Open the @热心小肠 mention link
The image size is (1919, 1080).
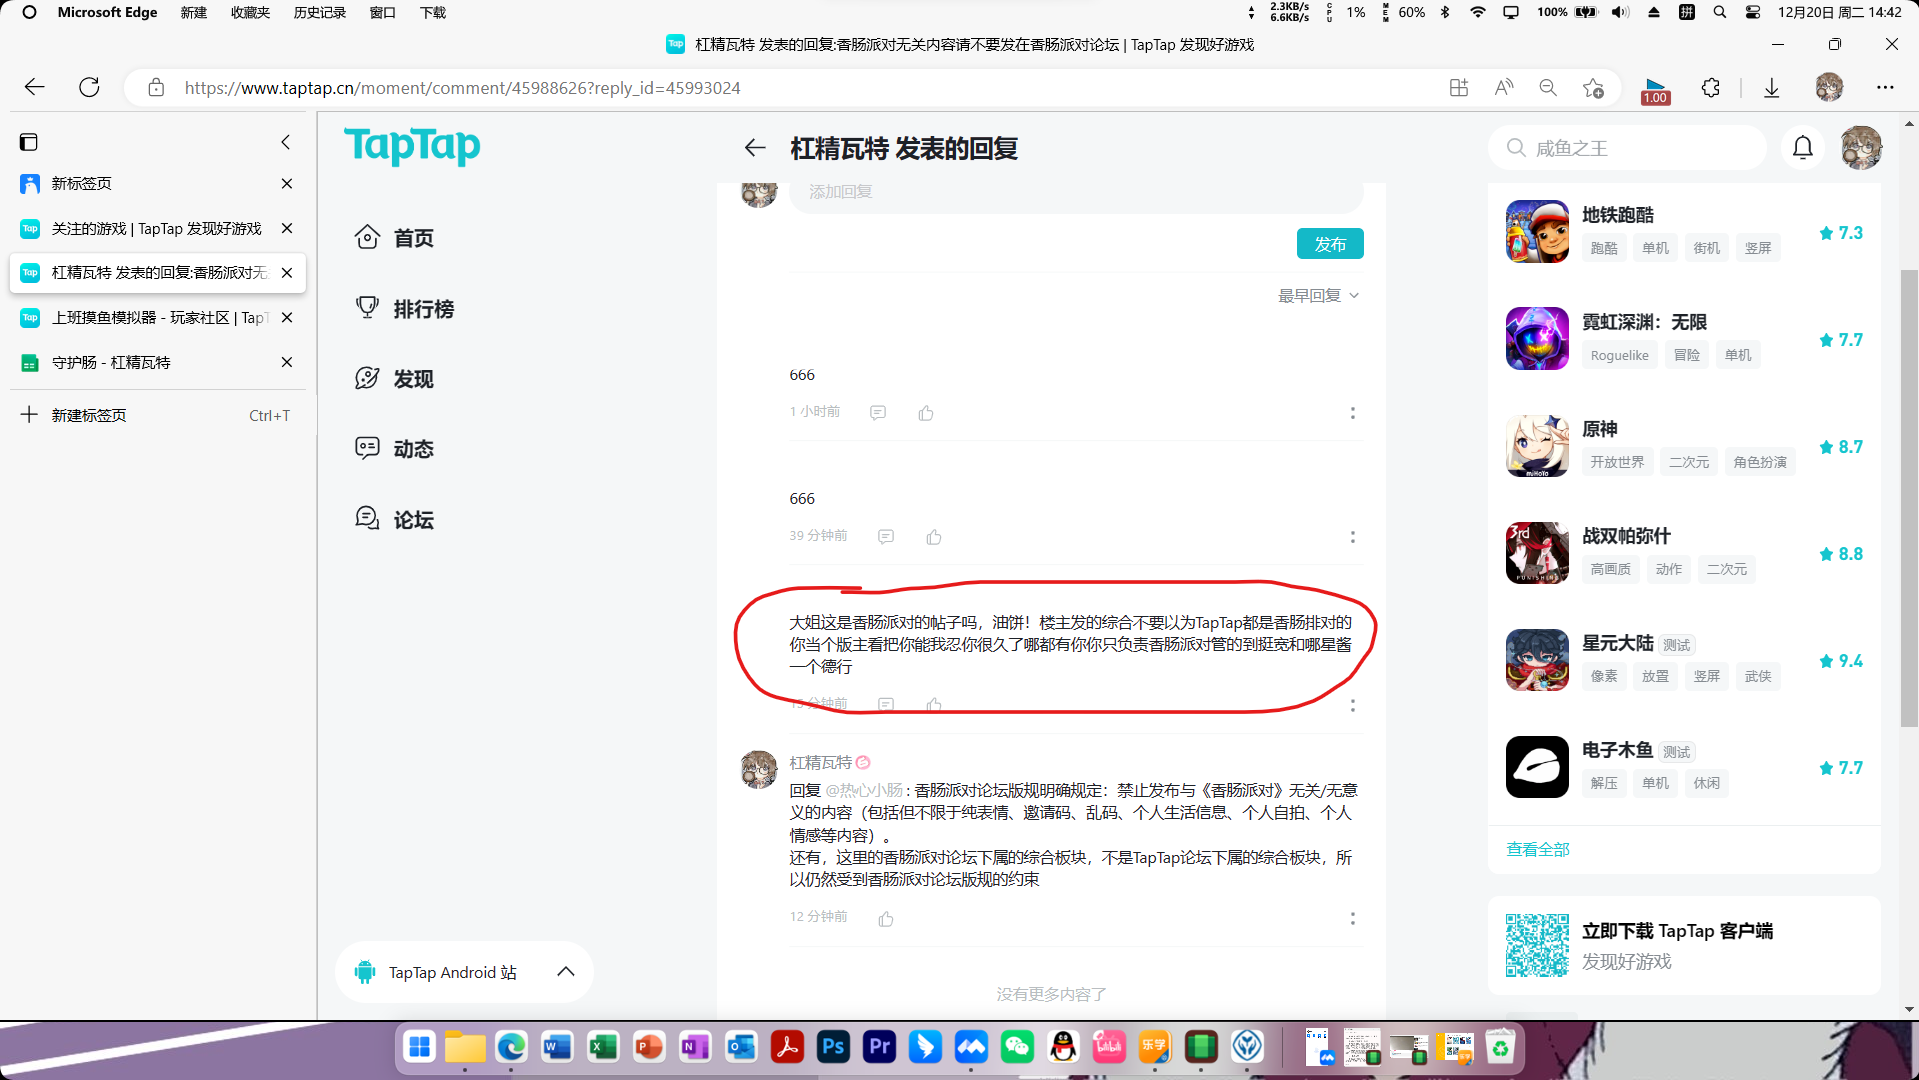click(864, 790)
